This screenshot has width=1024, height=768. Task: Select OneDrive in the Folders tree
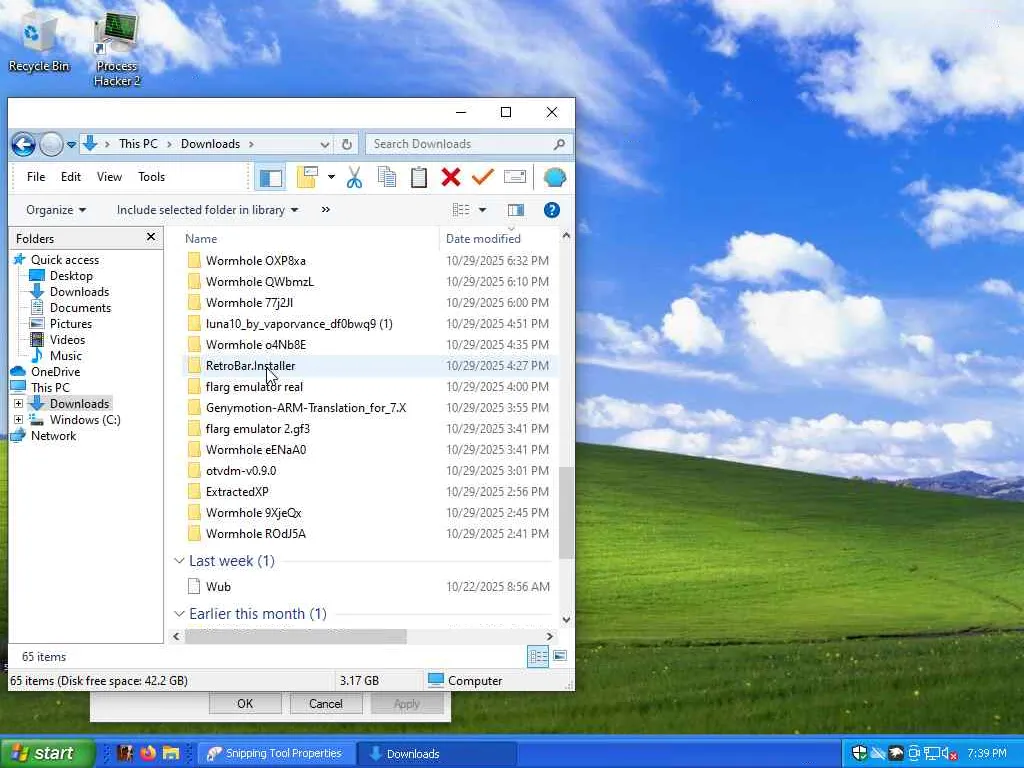pos(56,372)
